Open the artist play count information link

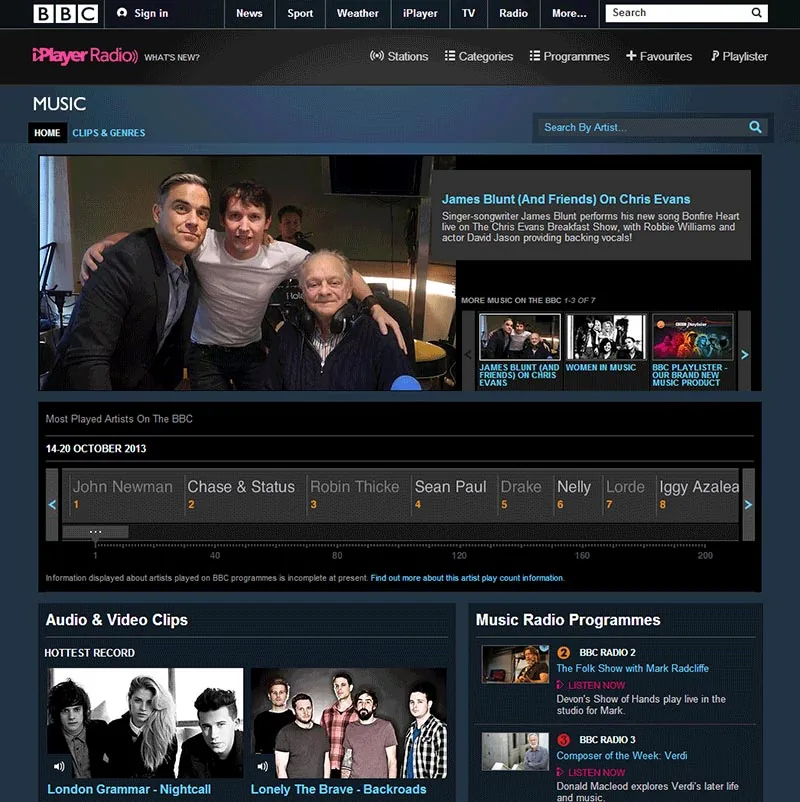coord(467,578)
